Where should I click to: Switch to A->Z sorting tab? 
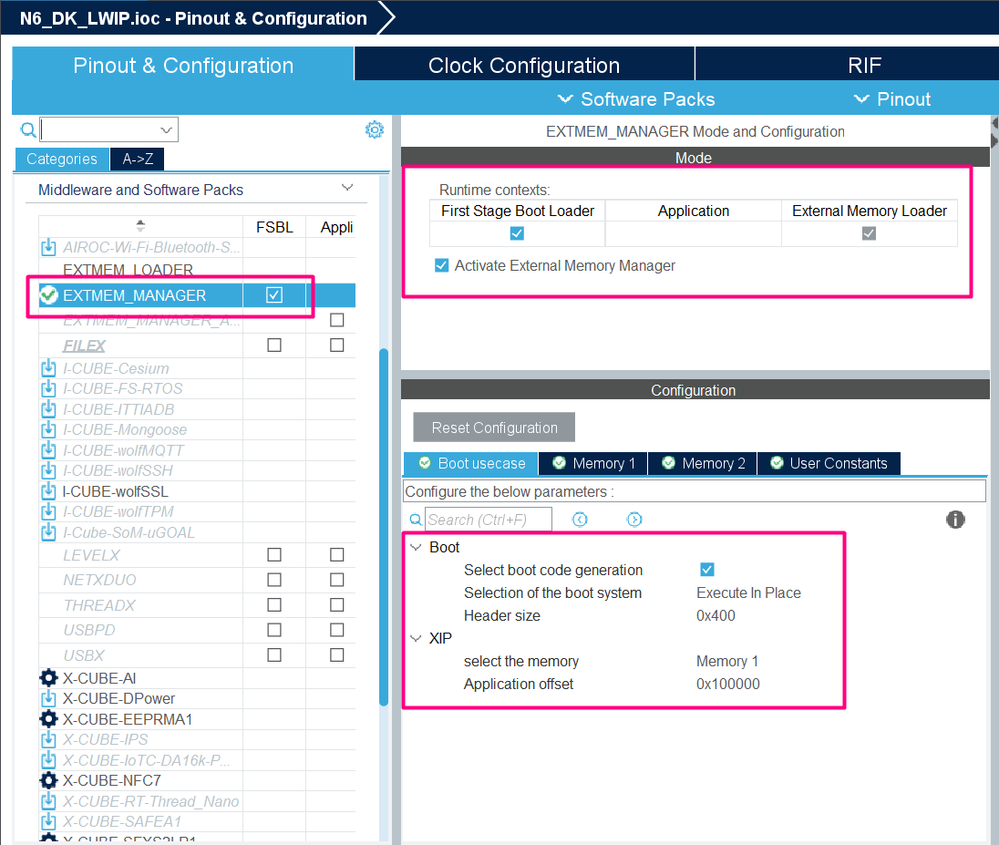tap(138, 159)
